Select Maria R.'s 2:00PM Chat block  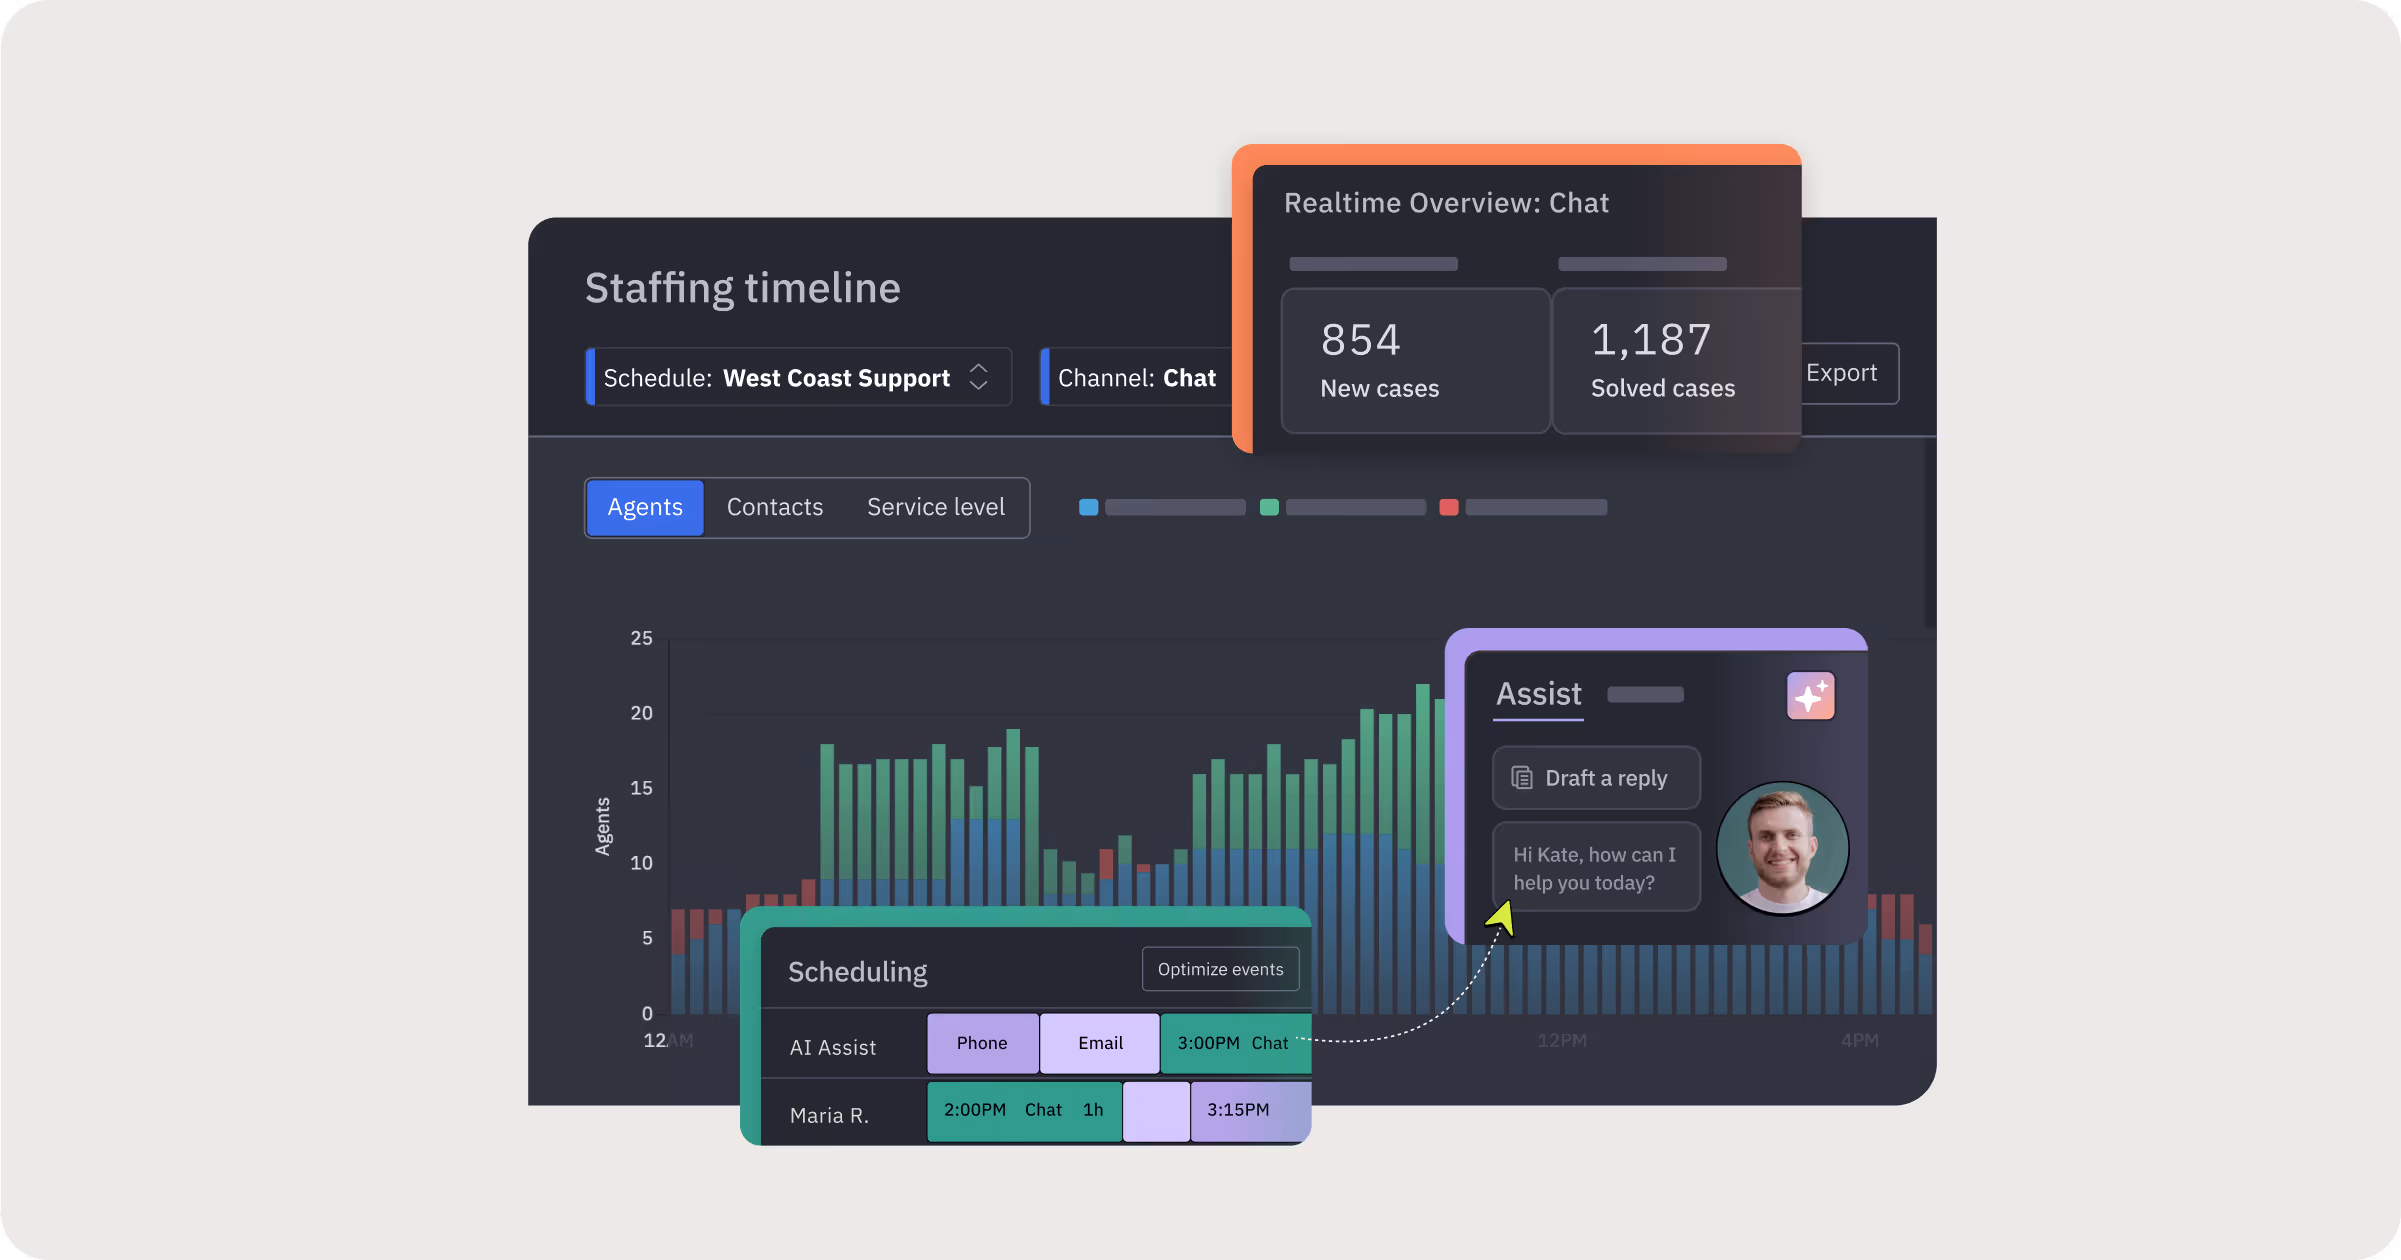(x=1023, y=1110)
